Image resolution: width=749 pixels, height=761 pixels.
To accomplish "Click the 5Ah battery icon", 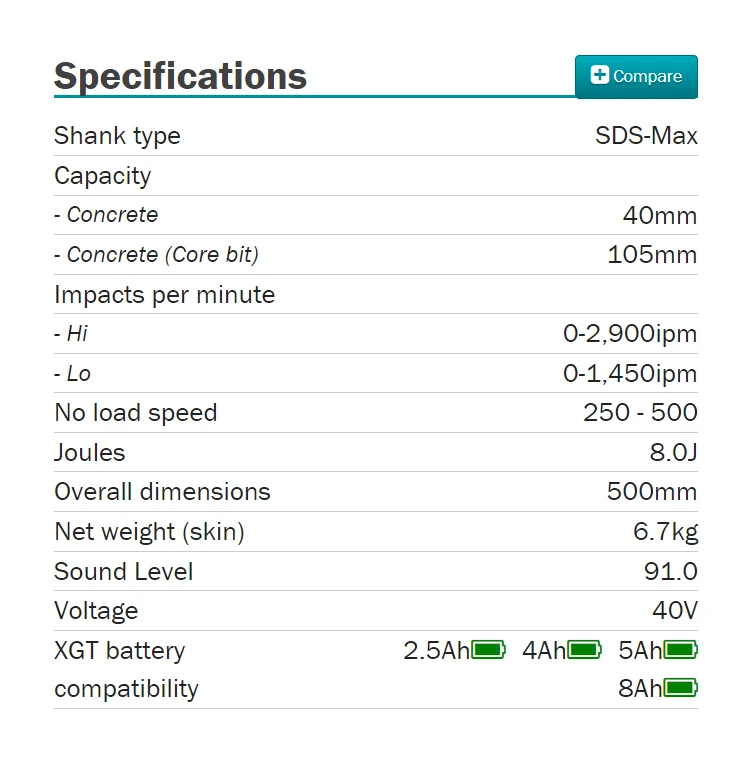I will 680,651.
